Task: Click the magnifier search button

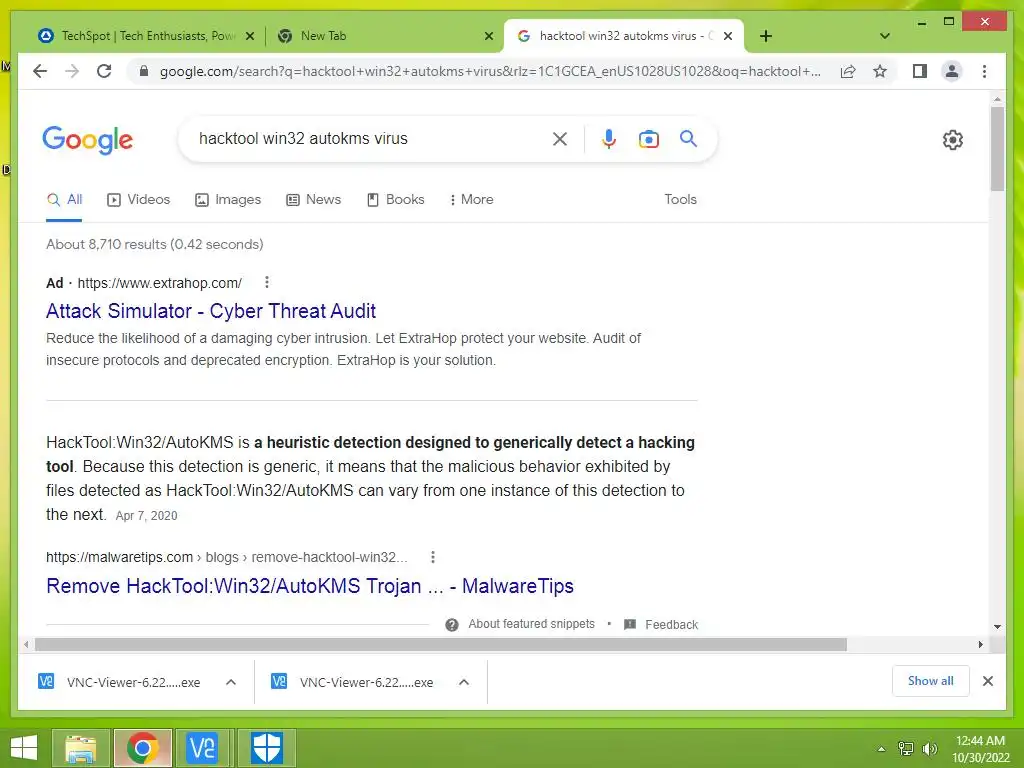Action: pos(688,138)
